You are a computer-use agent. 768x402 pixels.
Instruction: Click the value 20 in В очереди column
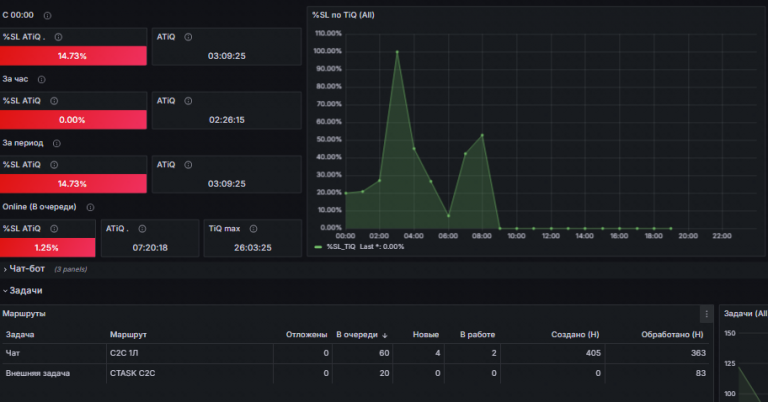pos(384,373)
